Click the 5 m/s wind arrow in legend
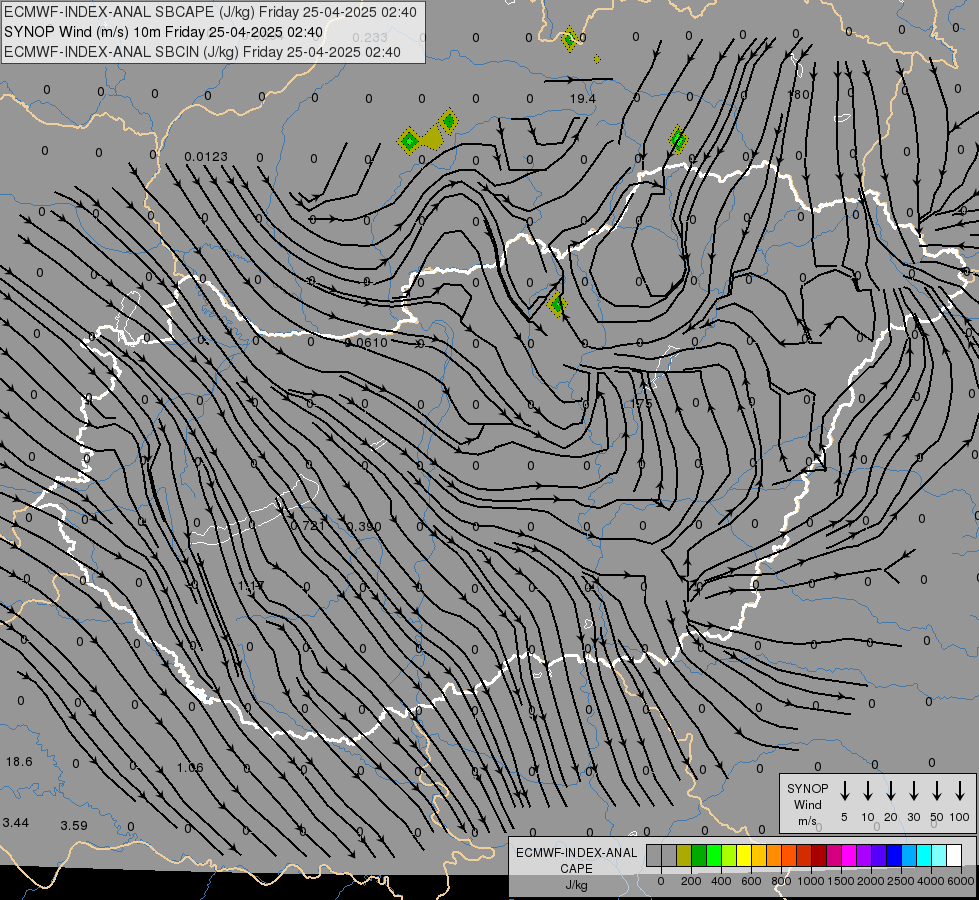The image size is (979, 900). 845,791
